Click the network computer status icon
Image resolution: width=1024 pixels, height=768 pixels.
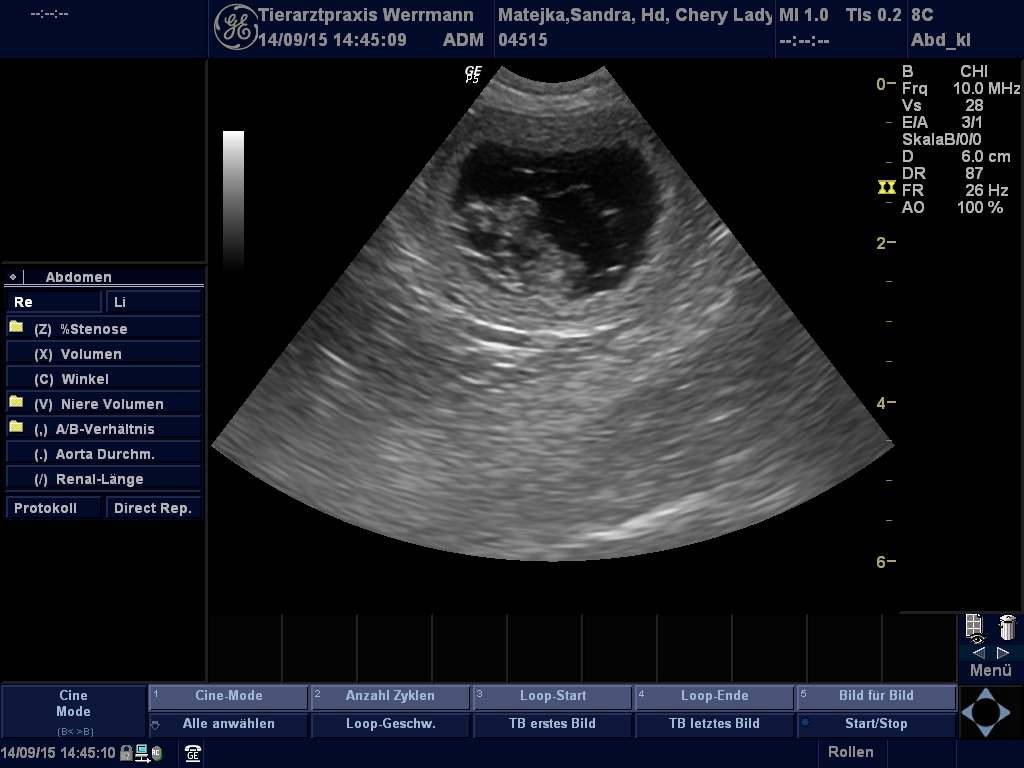142,753
